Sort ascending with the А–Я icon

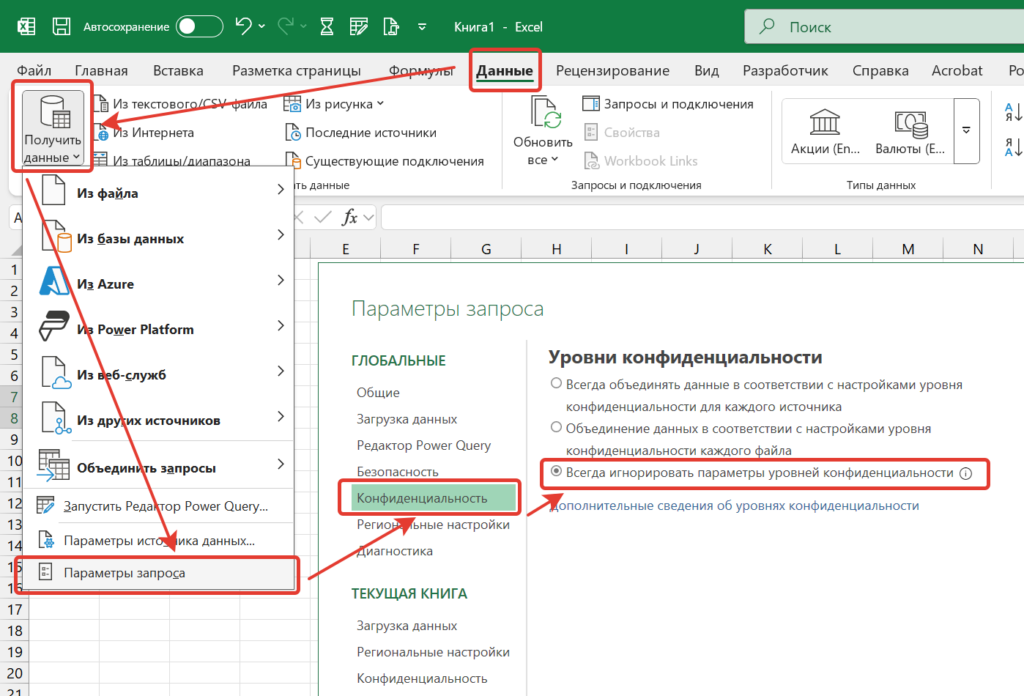tap(1013, 112)
